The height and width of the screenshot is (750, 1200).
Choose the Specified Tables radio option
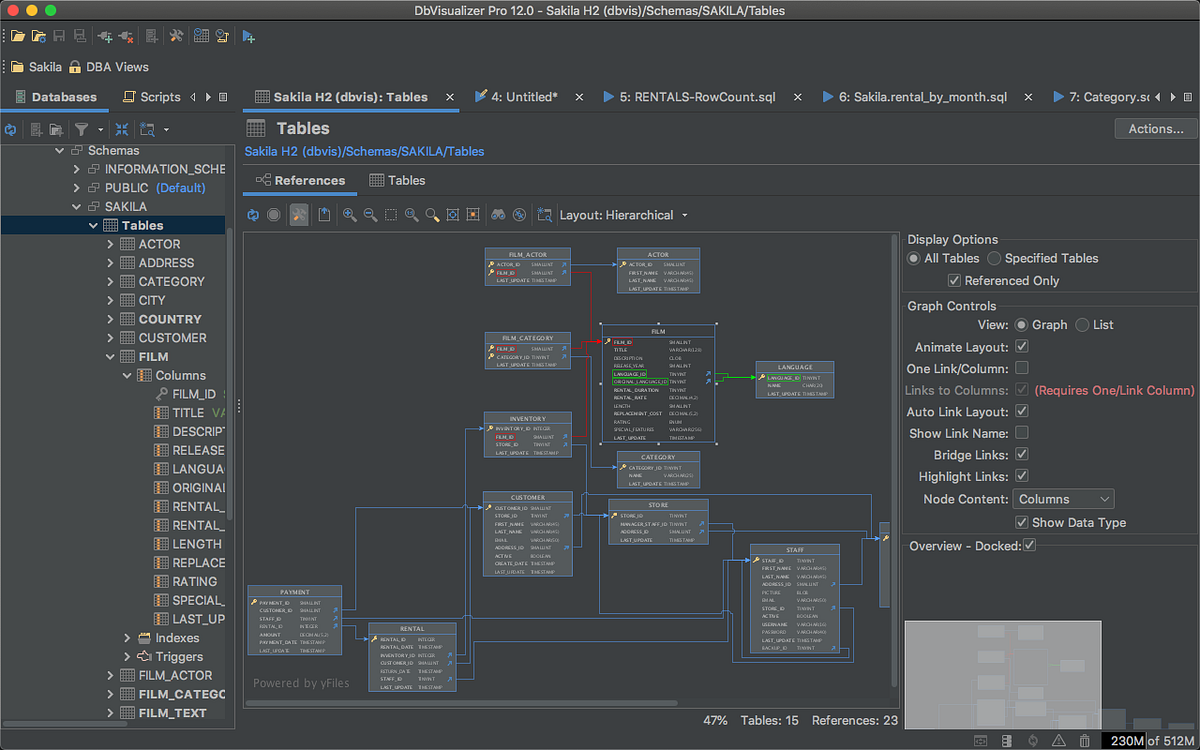tap(994, 258)
